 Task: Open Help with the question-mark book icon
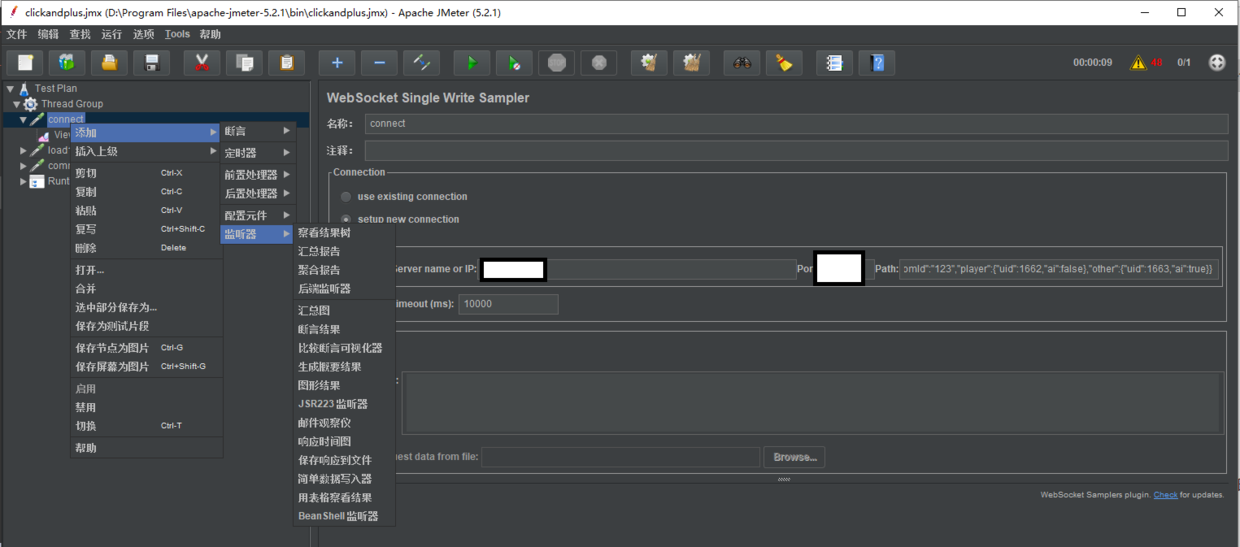tap(877, 62)
